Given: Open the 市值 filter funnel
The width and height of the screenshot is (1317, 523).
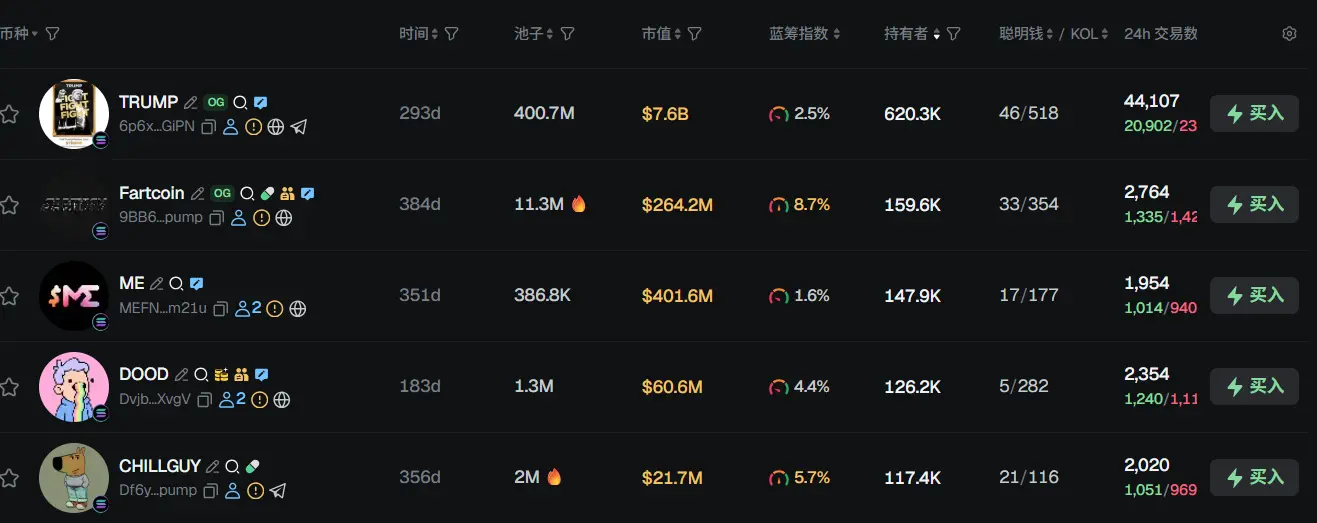Looking at the screenshot, I should [695, 34].
